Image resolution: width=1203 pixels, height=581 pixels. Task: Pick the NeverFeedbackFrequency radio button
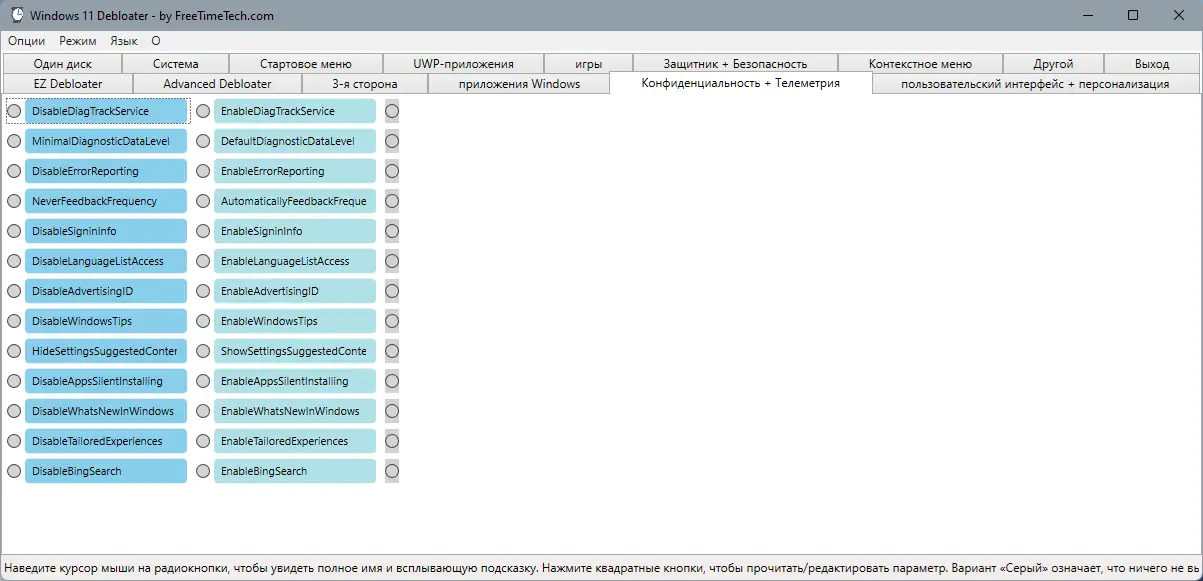[x=14, y=201]
